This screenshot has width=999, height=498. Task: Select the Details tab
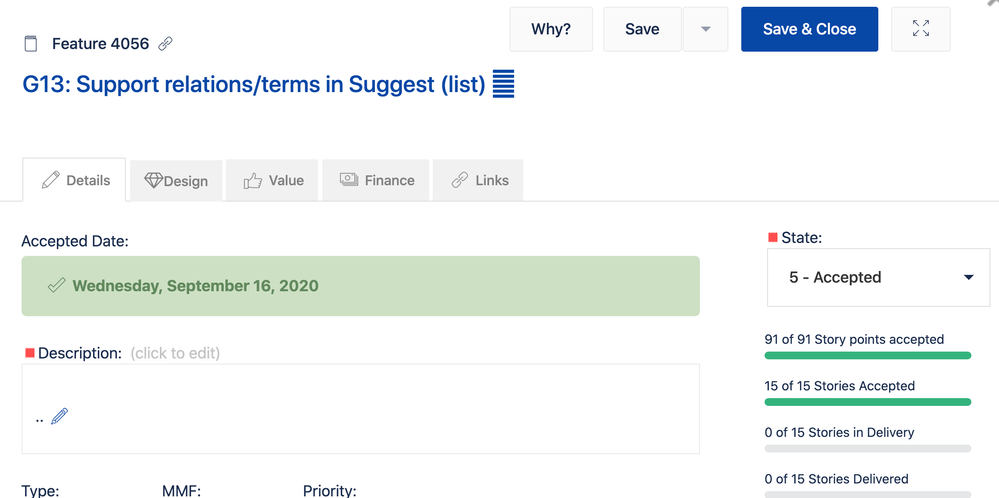[x=75, y=180]
